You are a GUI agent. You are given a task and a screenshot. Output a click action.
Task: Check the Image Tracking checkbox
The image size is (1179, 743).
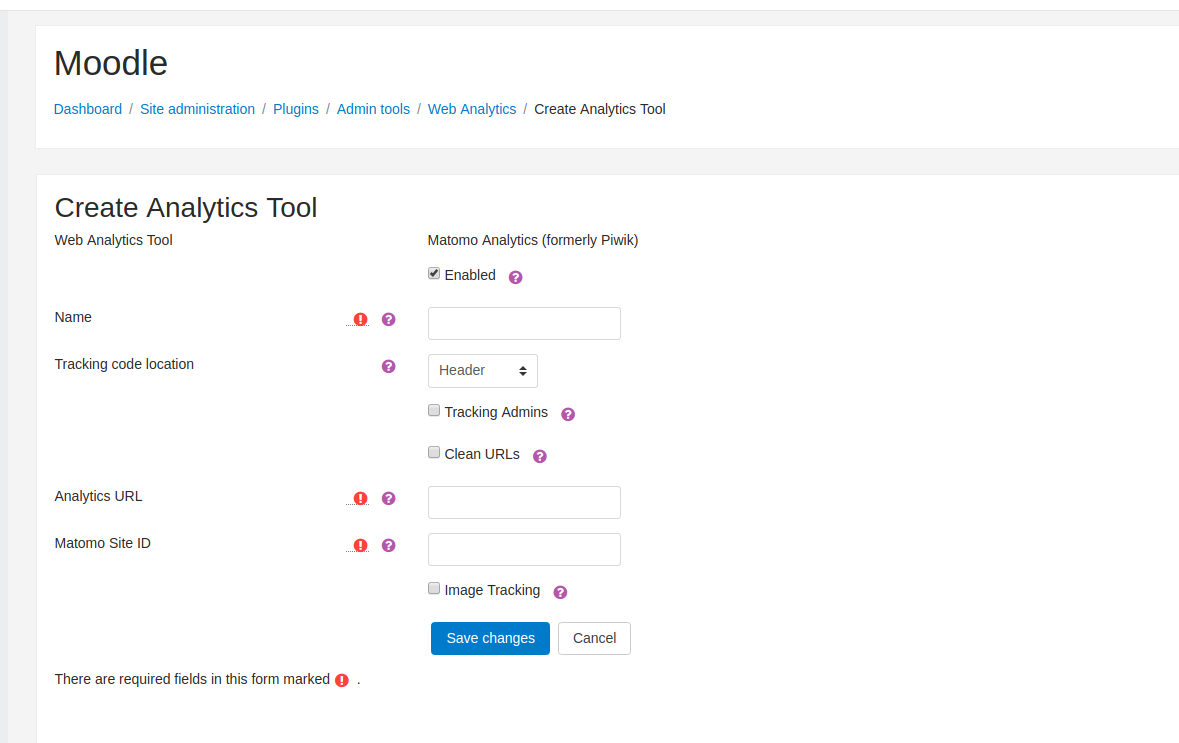[x=434, y=589]
